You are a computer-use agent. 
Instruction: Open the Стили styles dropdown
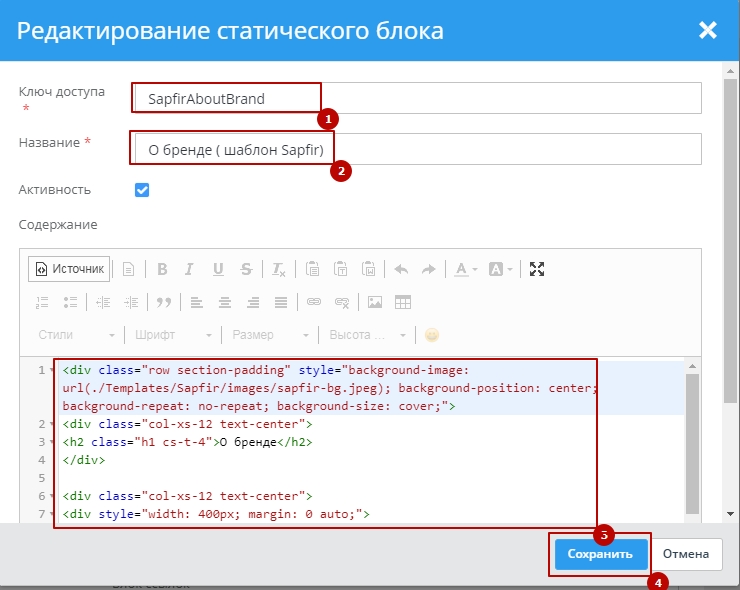[x=76, y=335]
